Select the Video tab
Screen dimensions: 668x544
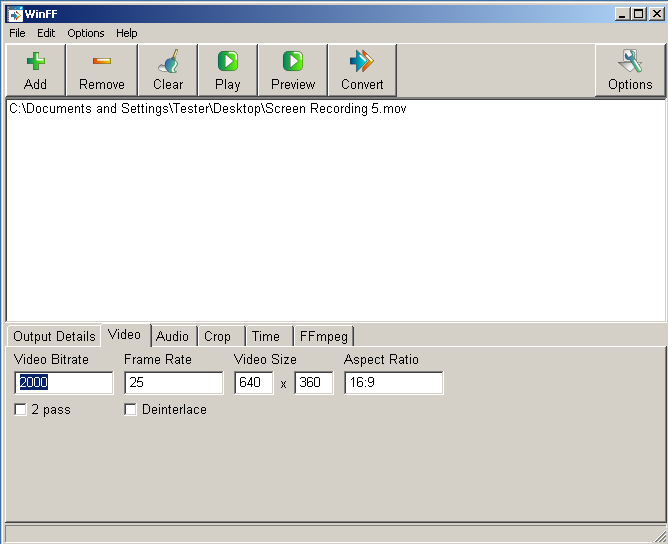tap(124, 335)
